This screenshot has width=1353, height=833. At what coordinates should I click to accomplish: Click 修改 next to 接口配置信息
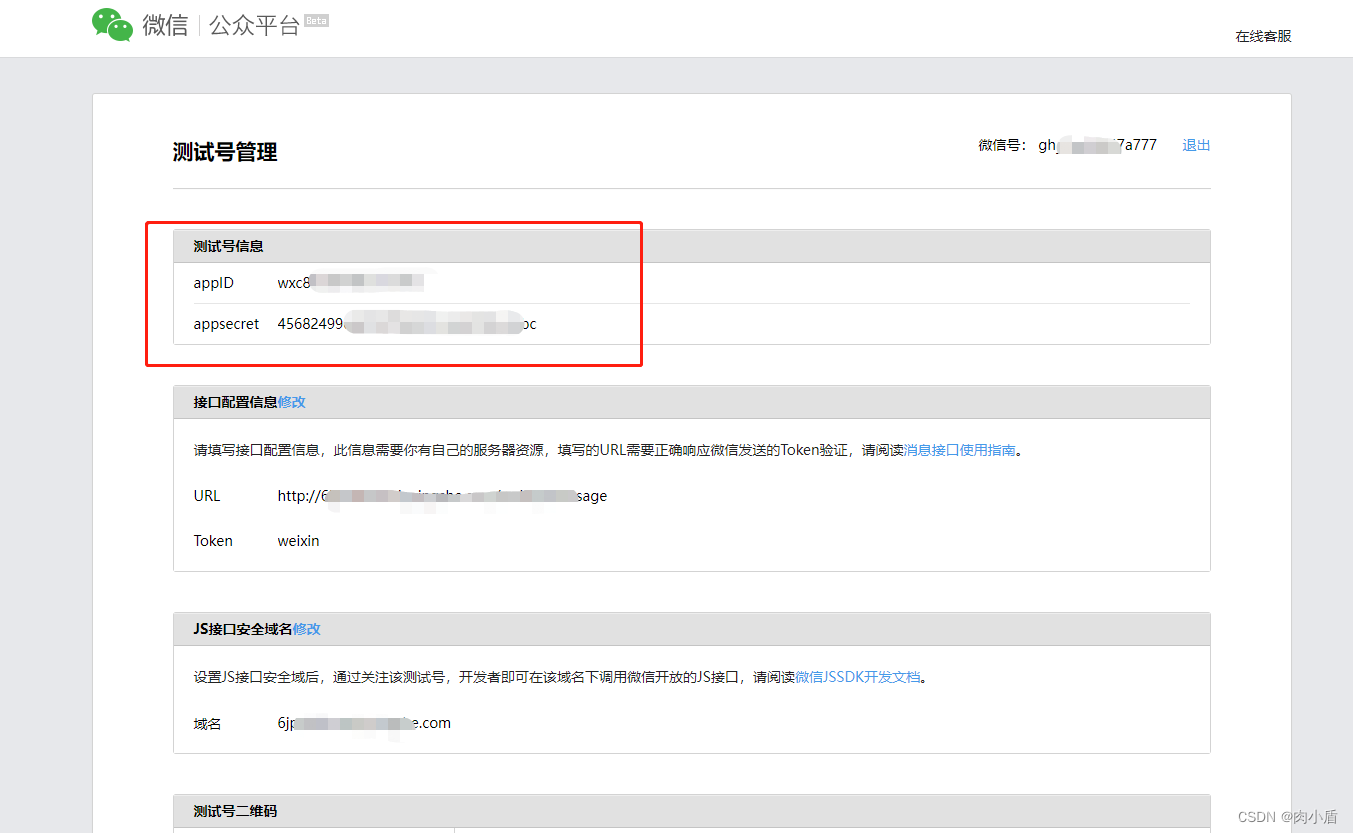pos(292,402)
